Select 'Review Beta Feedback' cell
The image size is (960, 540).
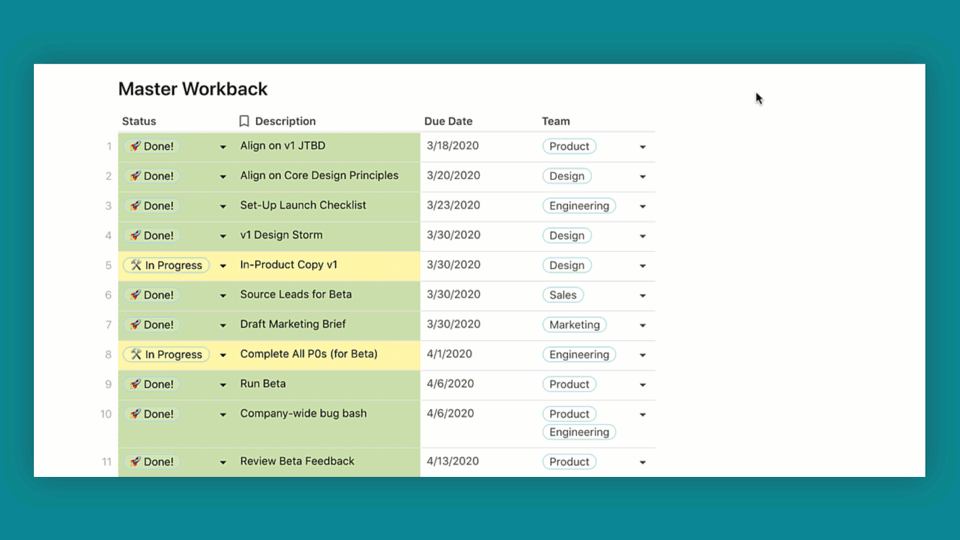[x=328, y=462]
